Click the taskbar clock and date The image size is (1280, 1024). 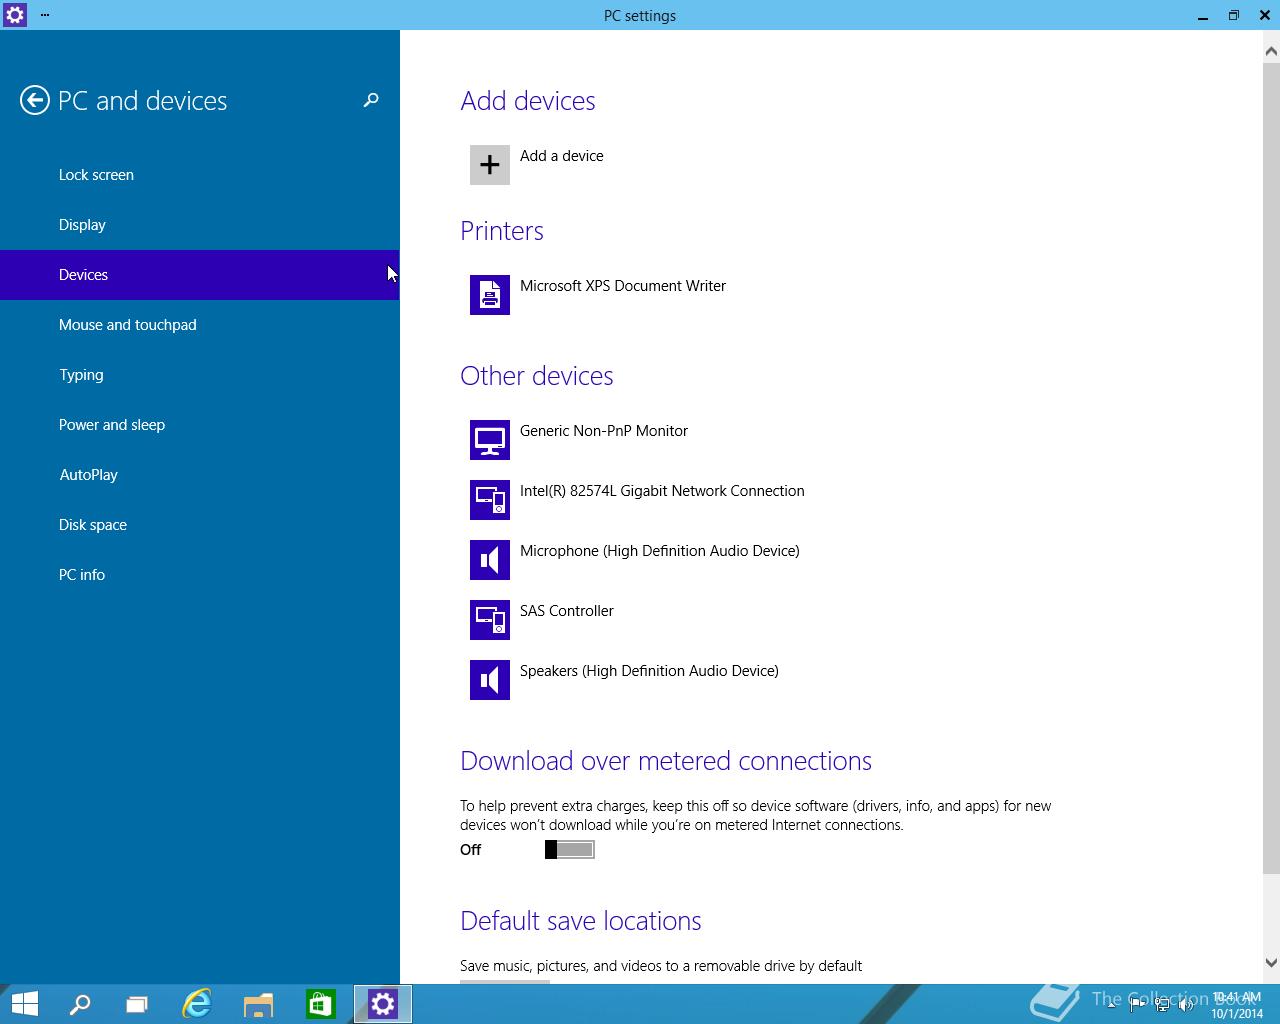1237,1006
